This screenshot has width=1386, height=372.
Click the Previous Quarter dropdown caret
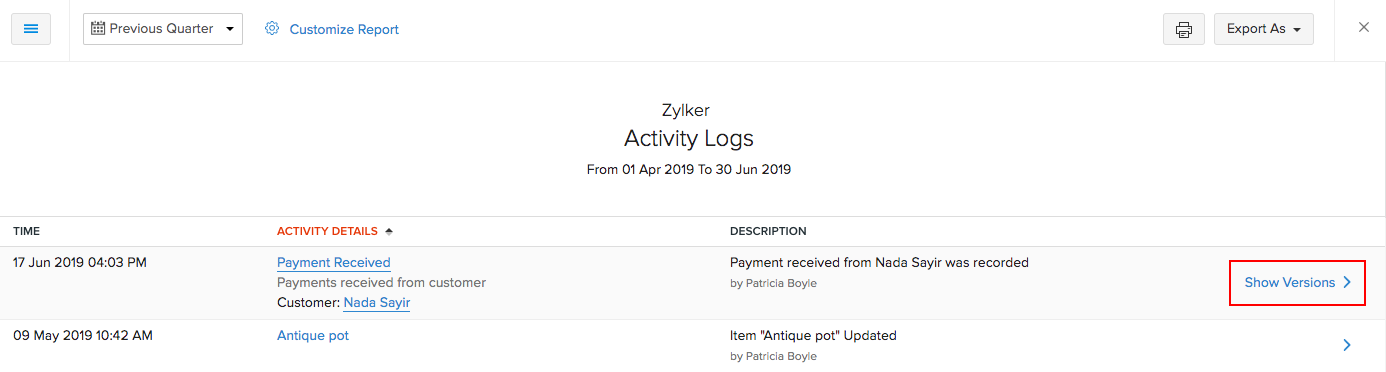230,29
